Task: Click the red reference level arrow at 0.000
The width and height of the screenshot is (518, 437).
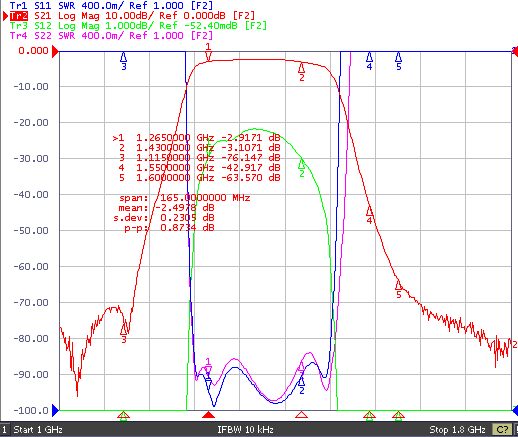Action: tap(55, 51)
